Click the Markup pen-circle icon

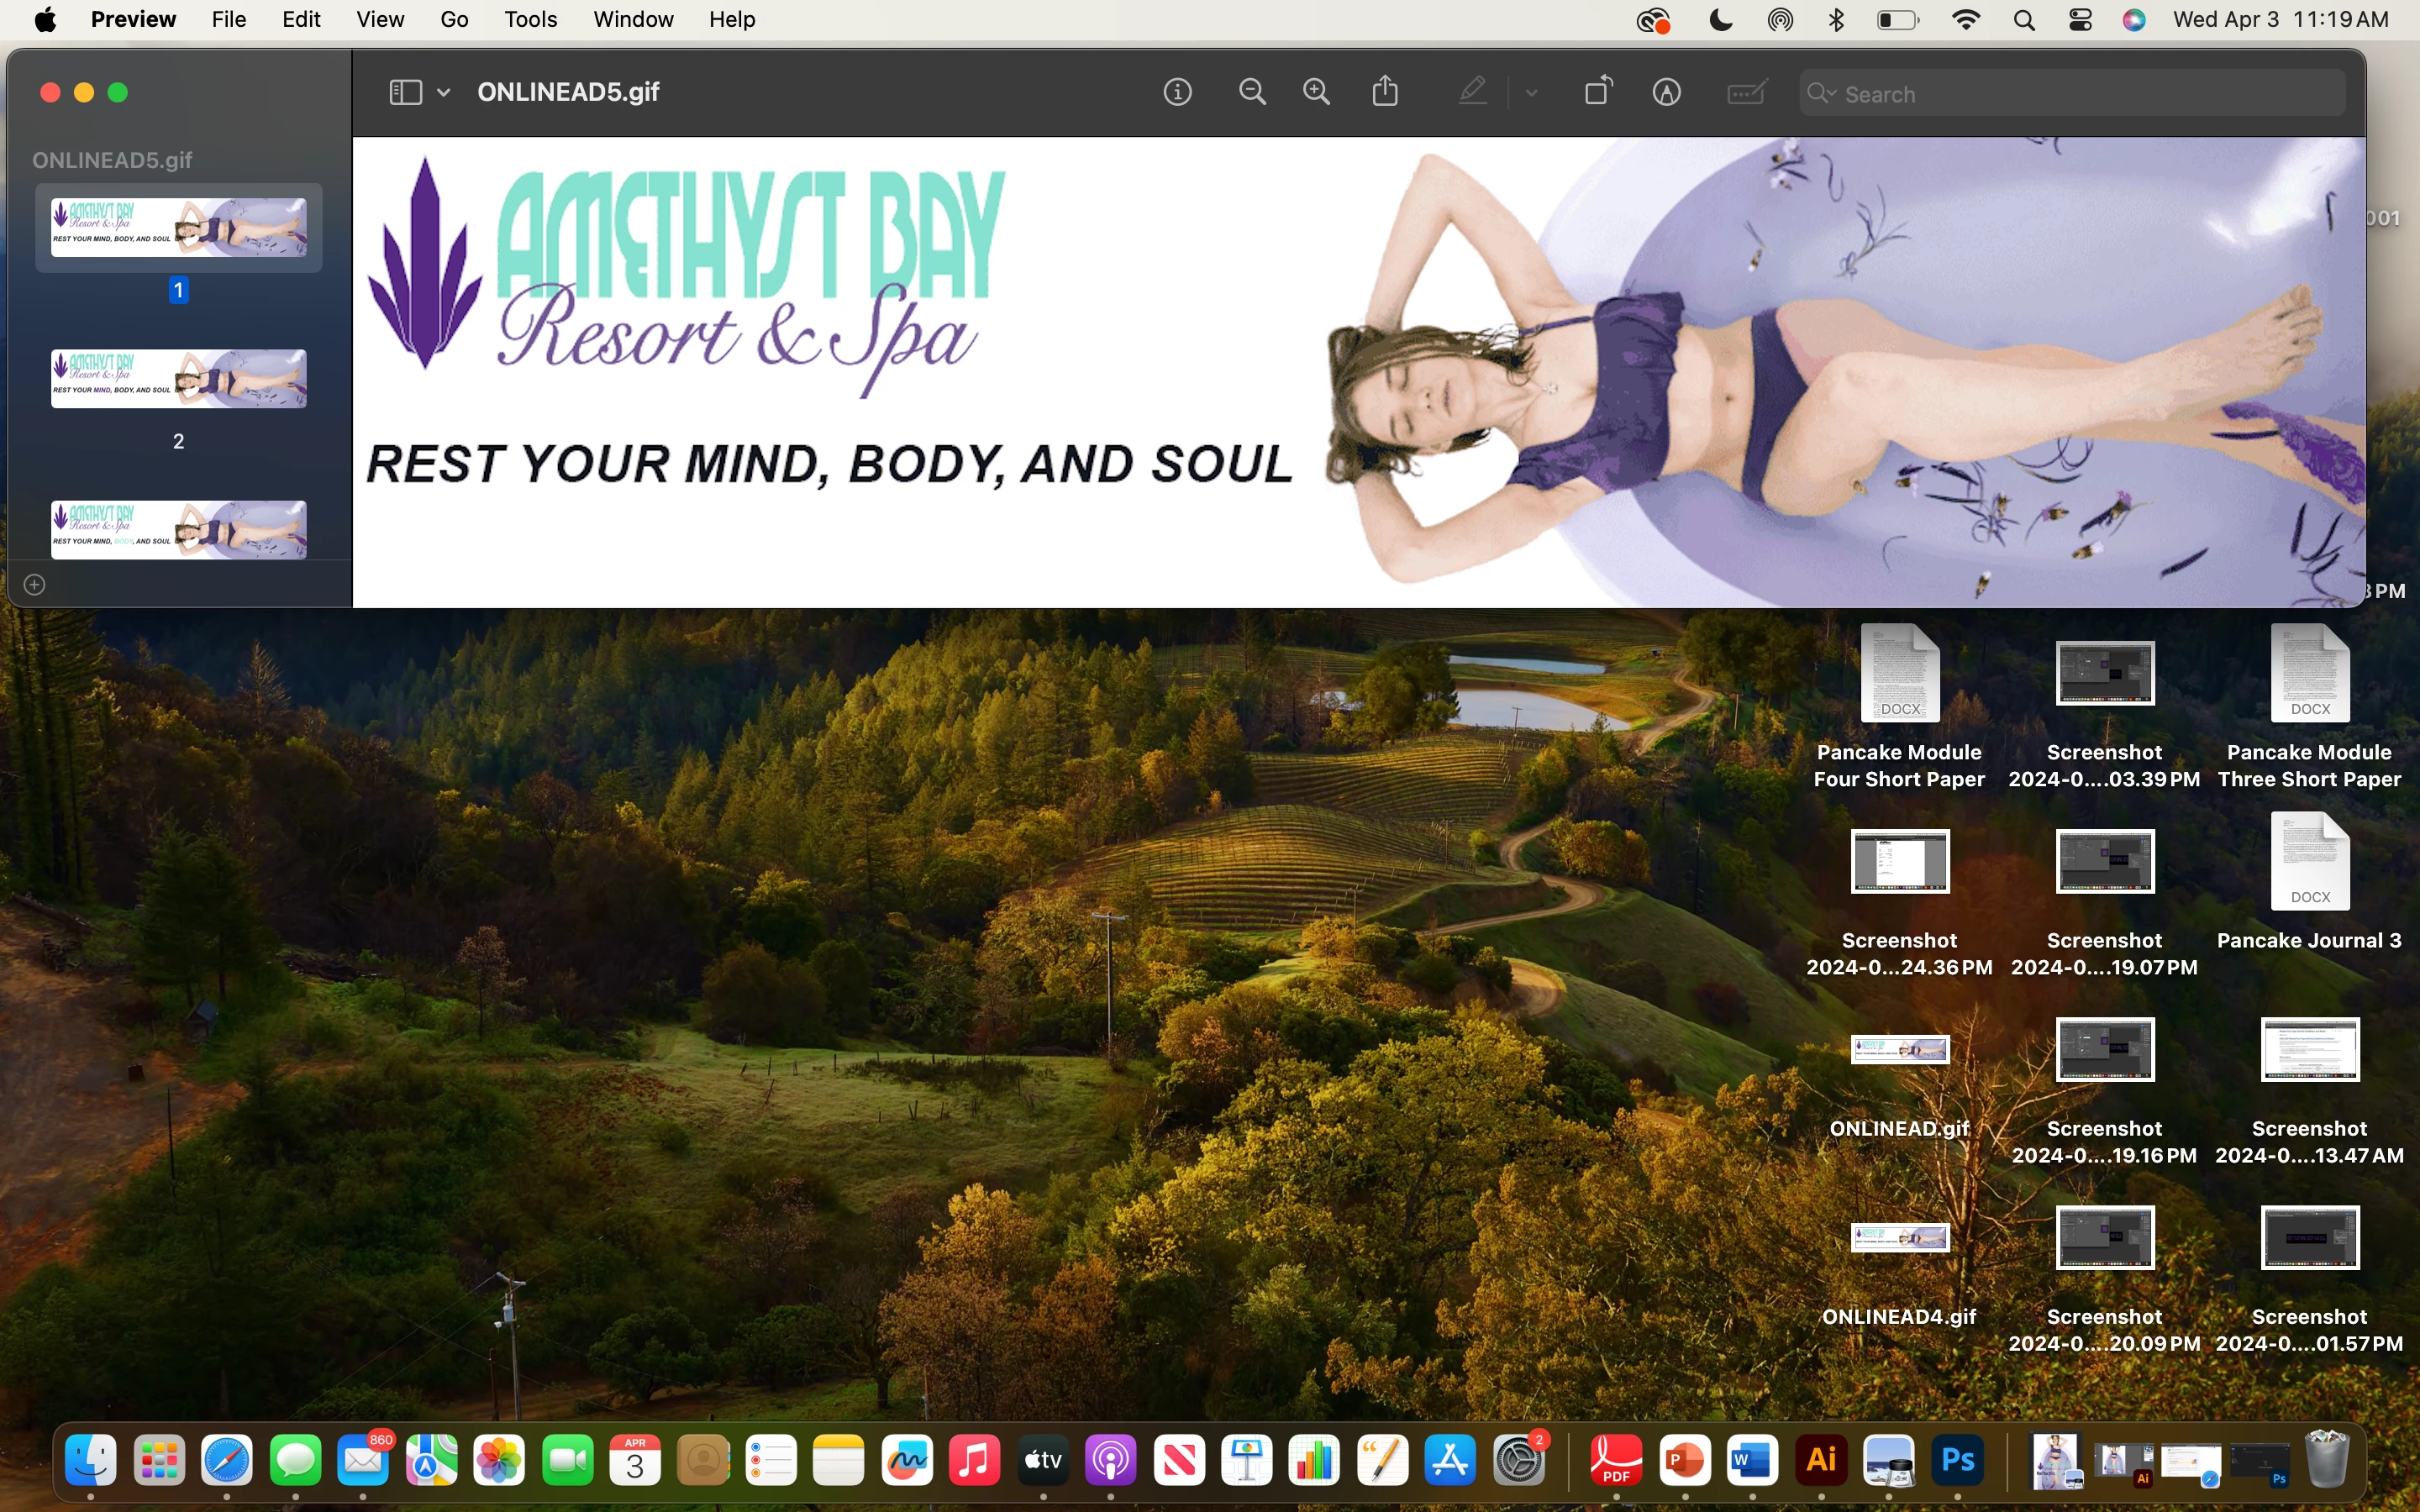1666,93
